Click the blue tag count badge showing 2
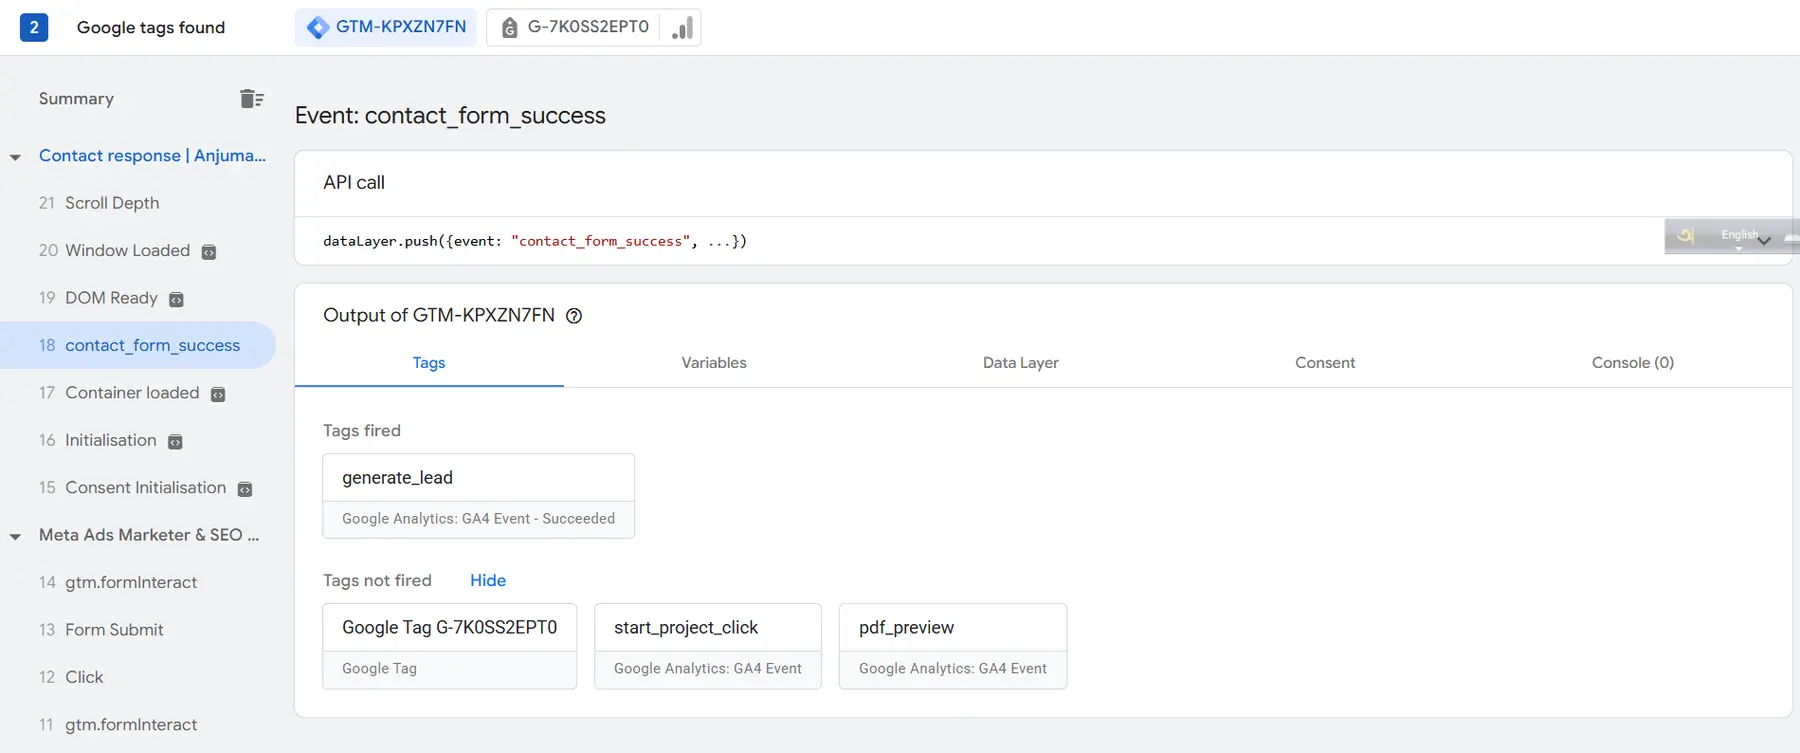 pos(34,27)
